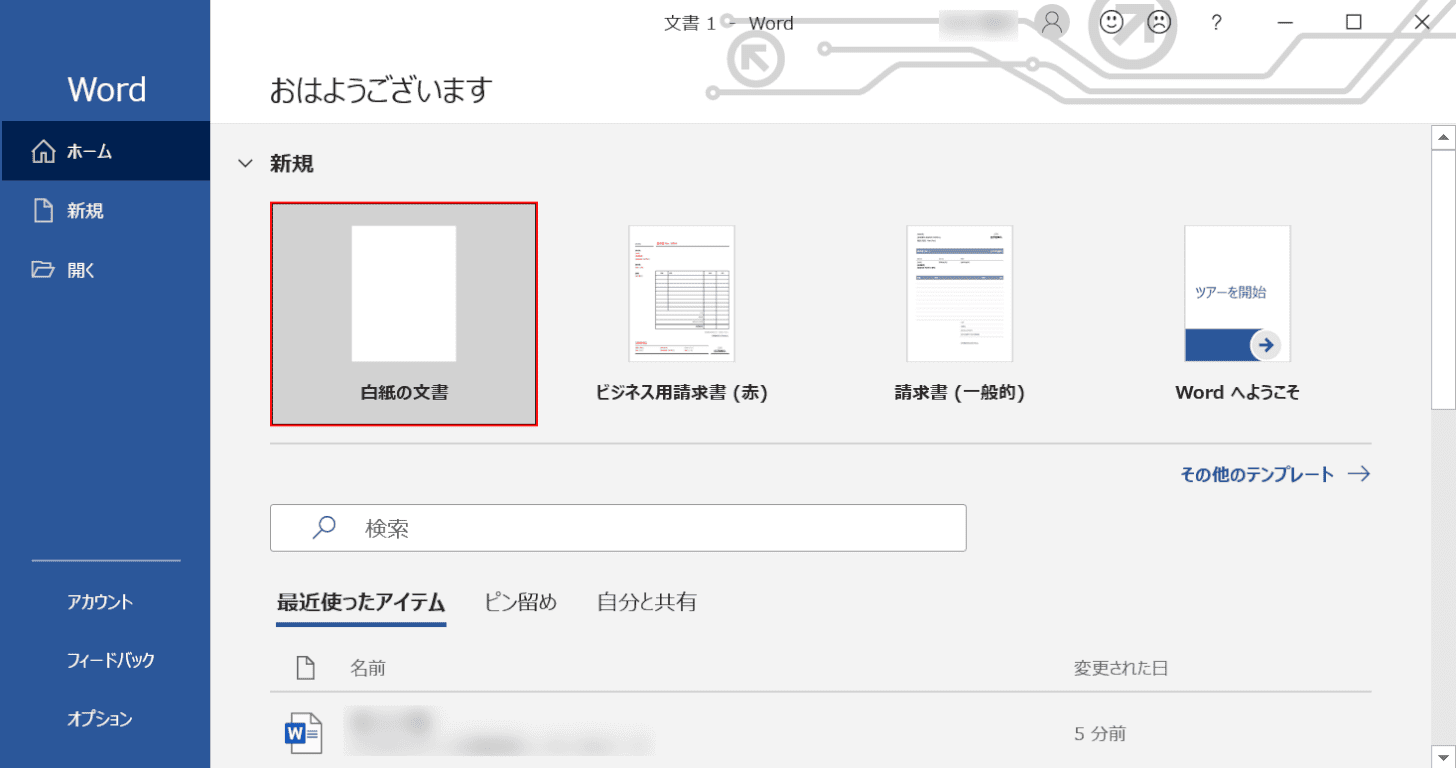Click the page icon beside 新規
The height and width of the screenshot is (768, 1456).
coord(43,211)
